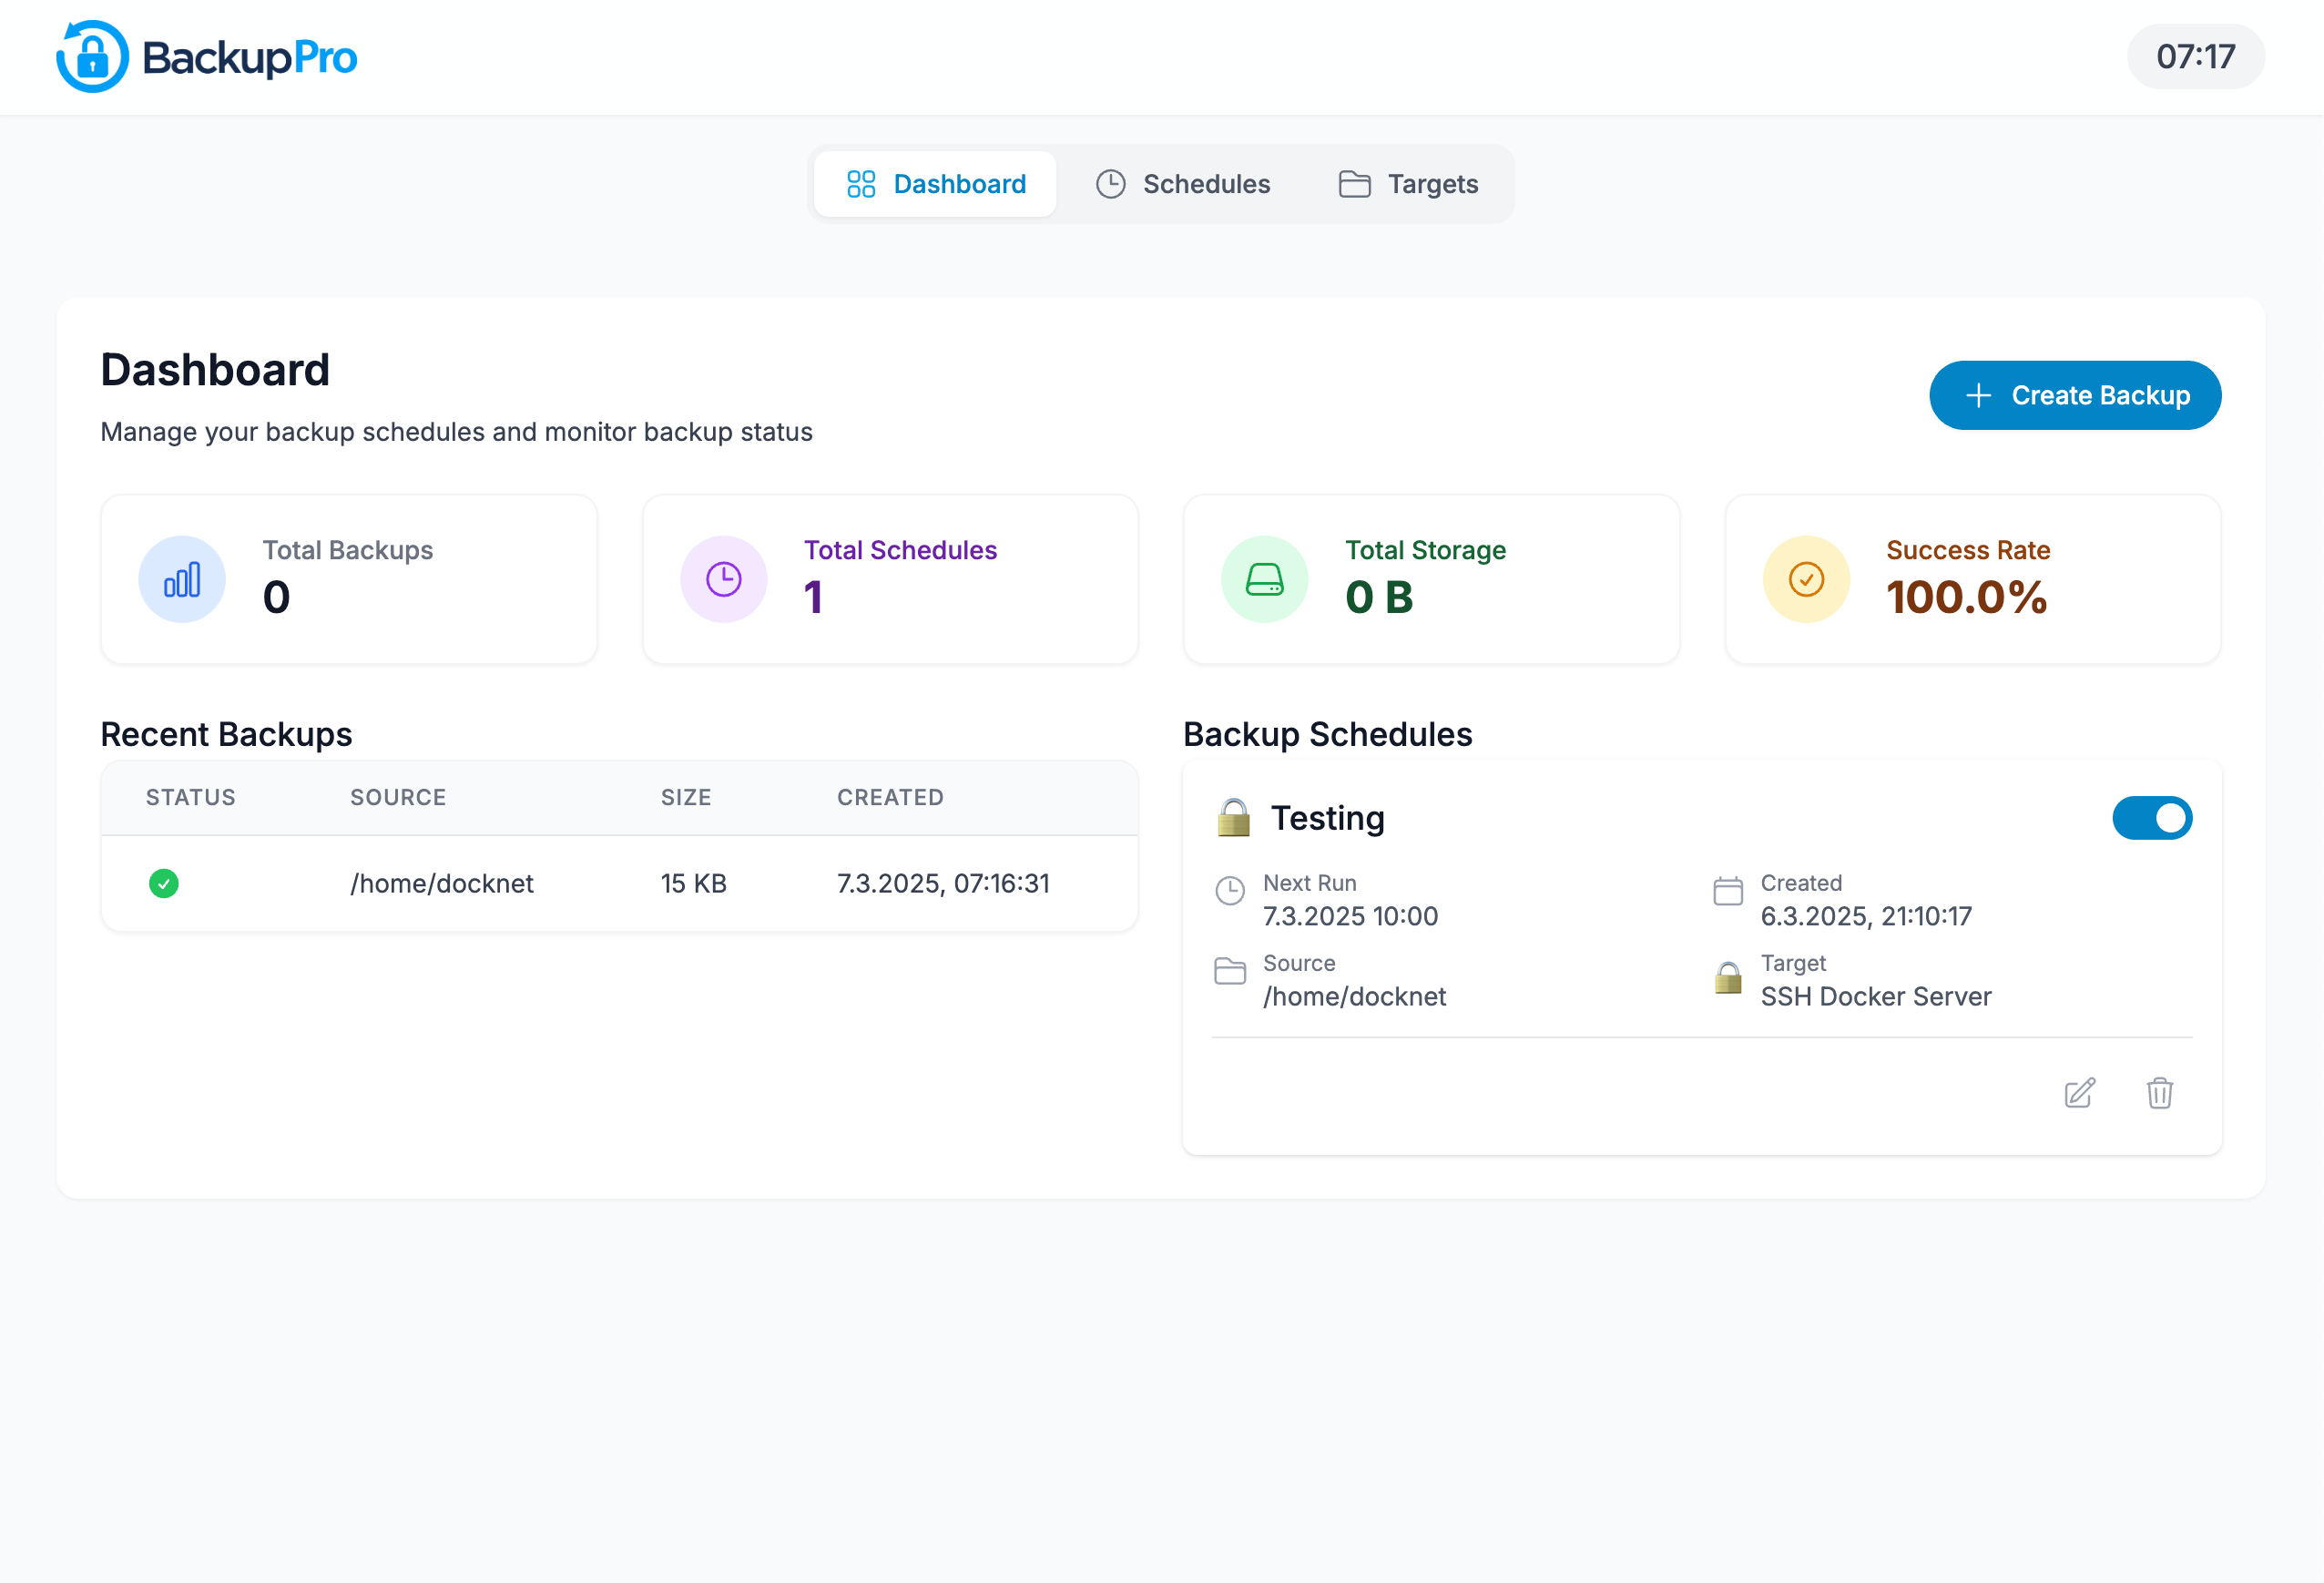Click the Next Run clock icon
This screenshot has height=1583, width=2324.
coord(1229,890)
